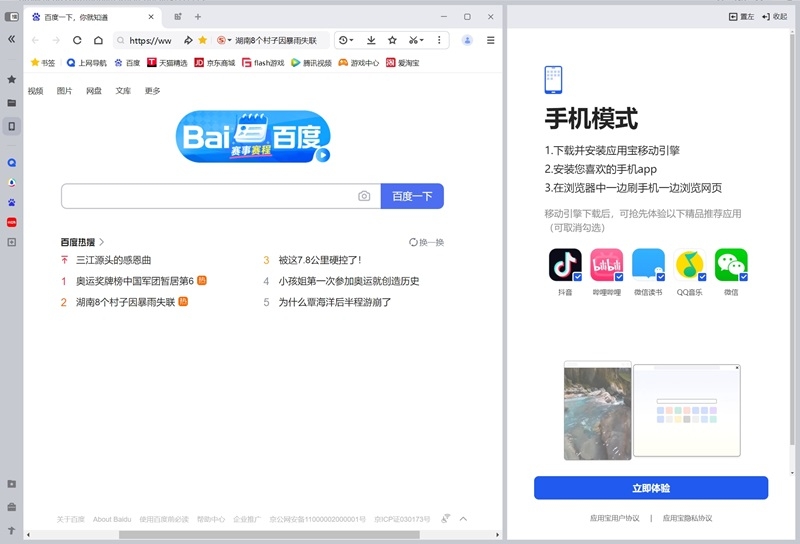Open the 上网导航 bookmark

(x=87, y=63)
